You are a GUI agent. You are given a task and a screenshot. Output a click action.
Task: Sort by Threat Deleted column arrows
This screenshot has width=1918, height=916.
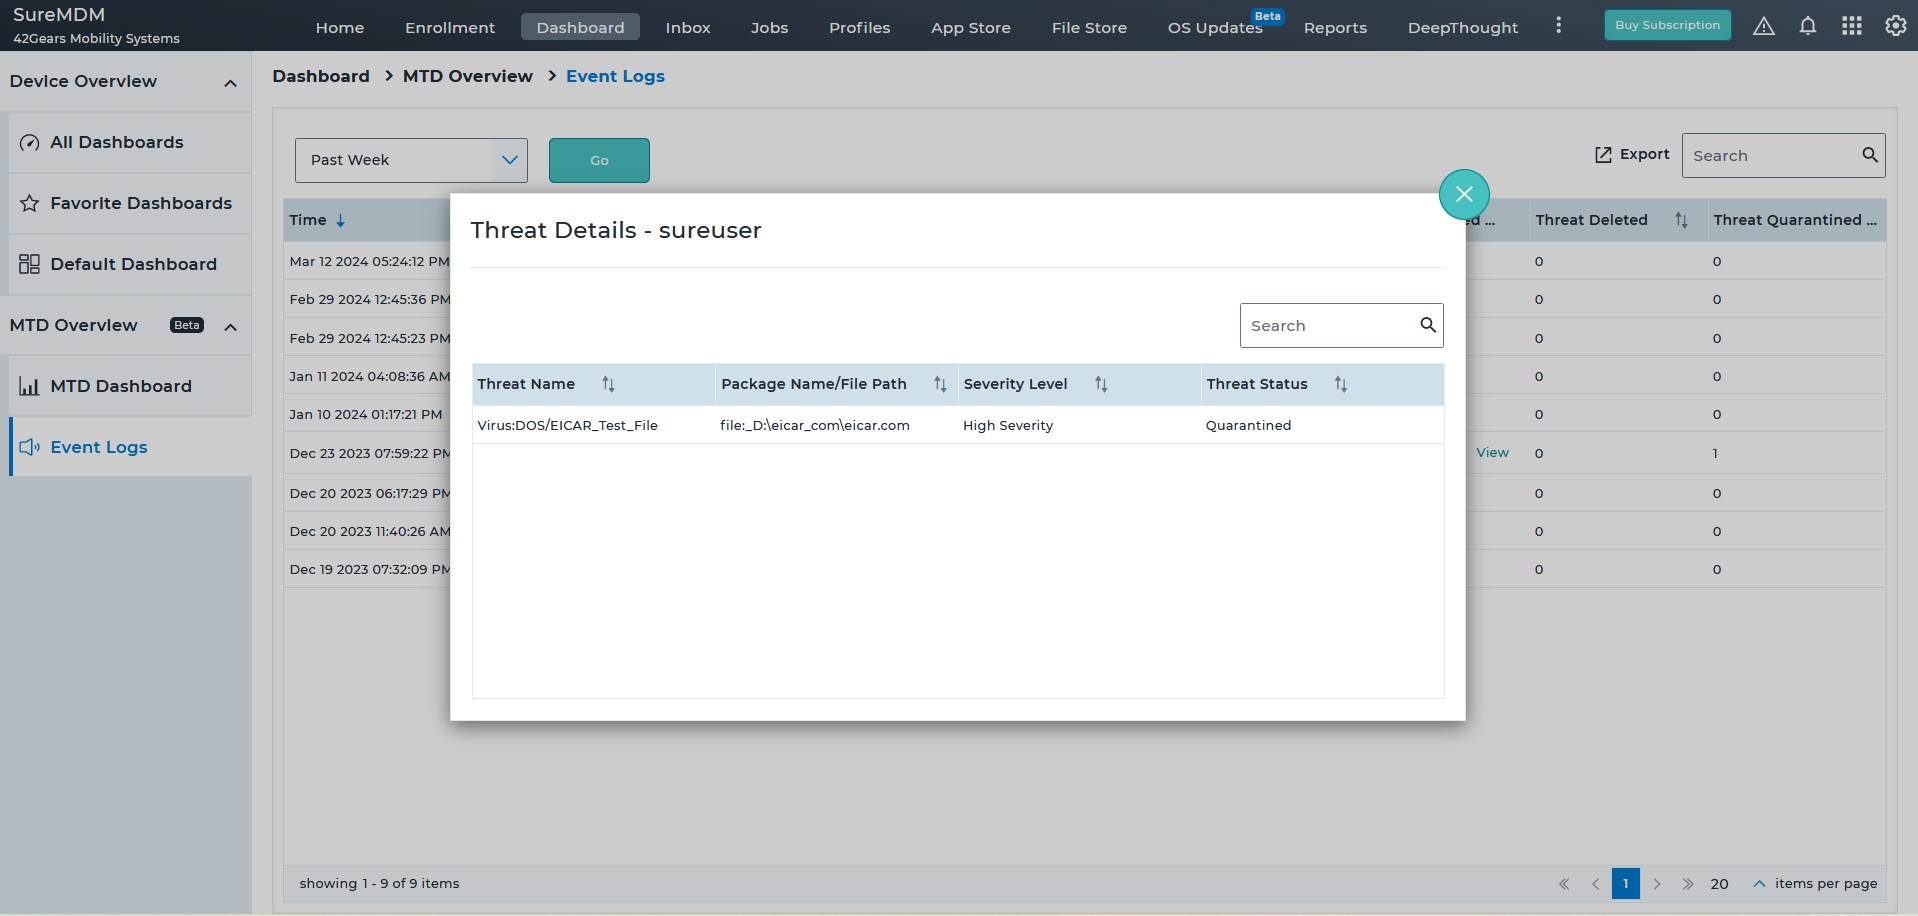coord(1681,220)
